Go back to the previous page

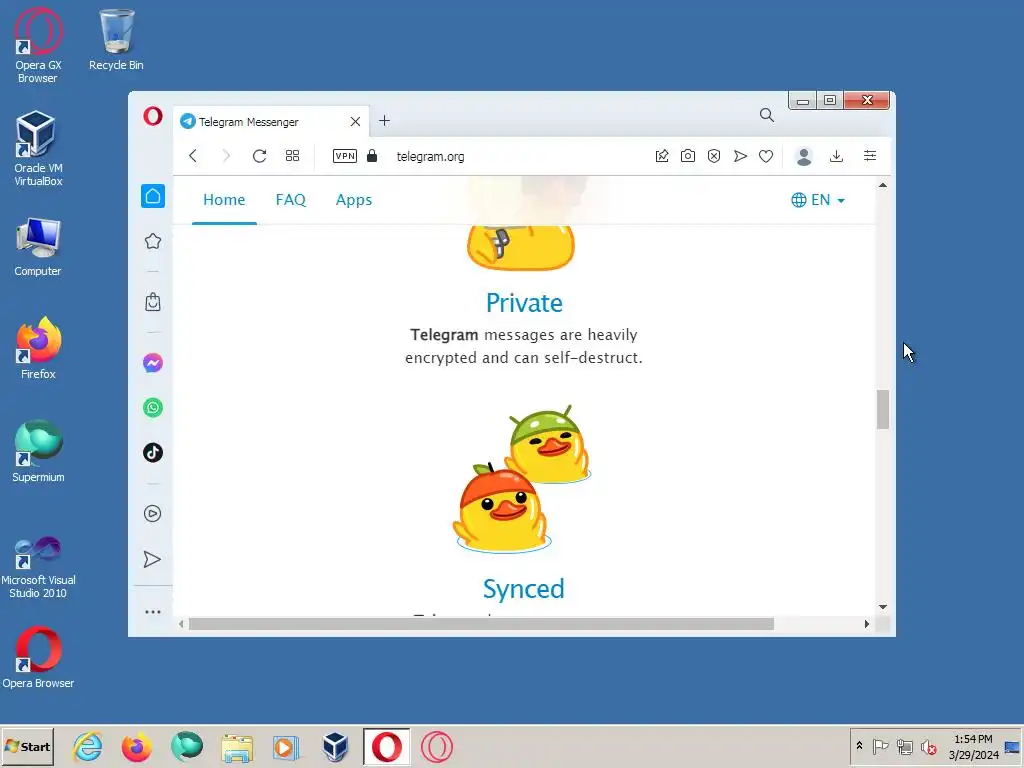pos(193,156)
